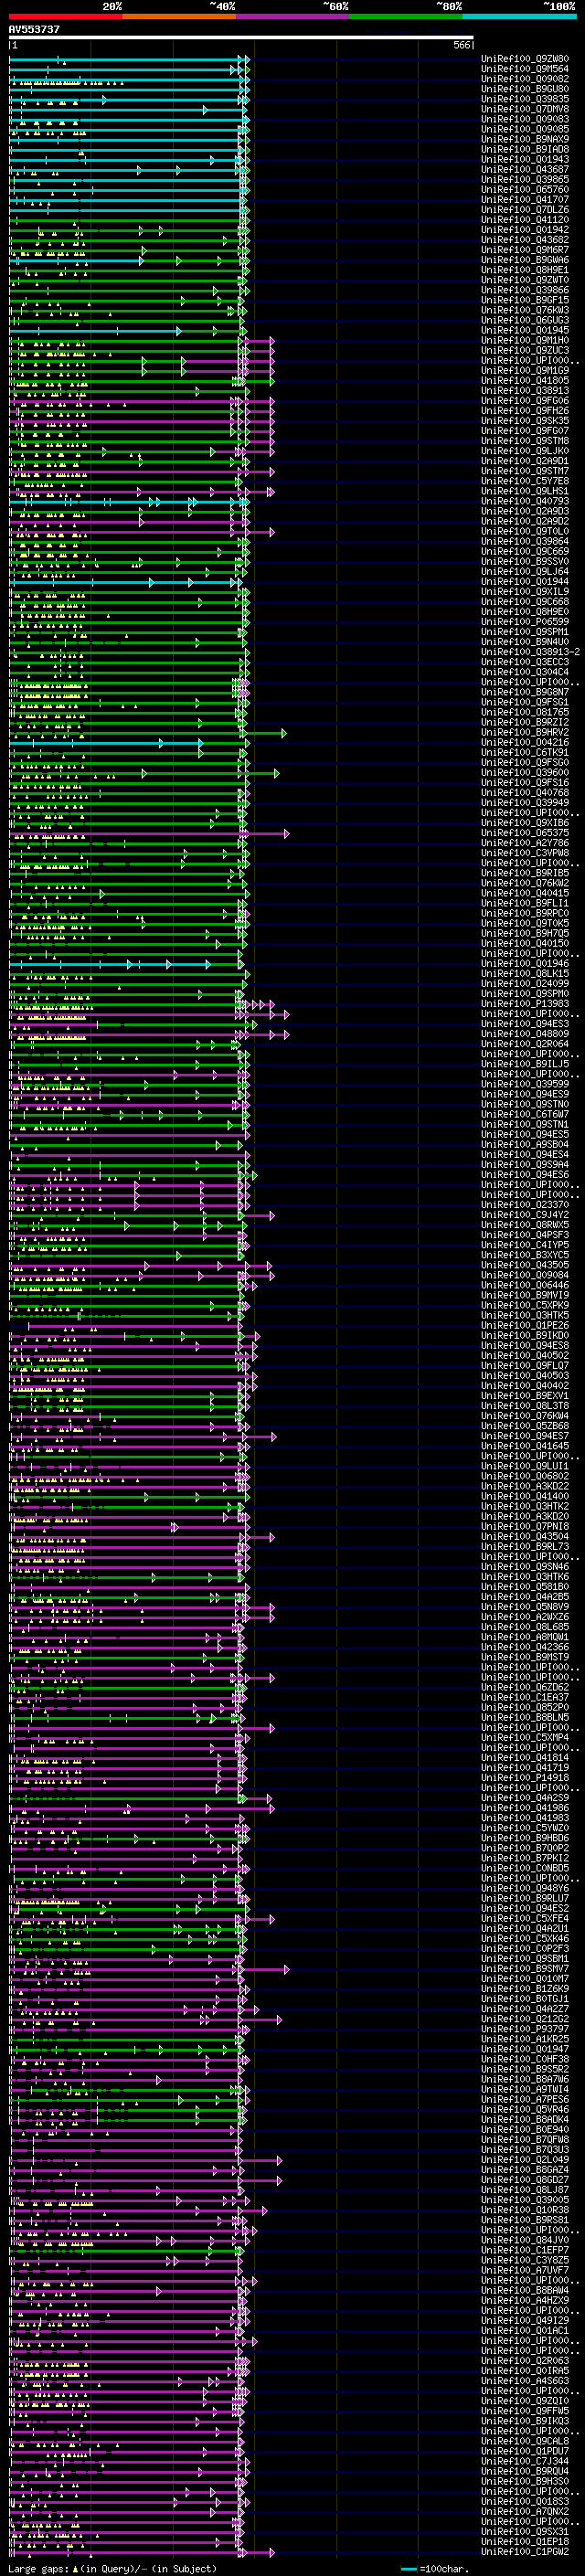Select hit UniRef100_Q9M1H0
The image size is (585, 2576).
[525, 340]
